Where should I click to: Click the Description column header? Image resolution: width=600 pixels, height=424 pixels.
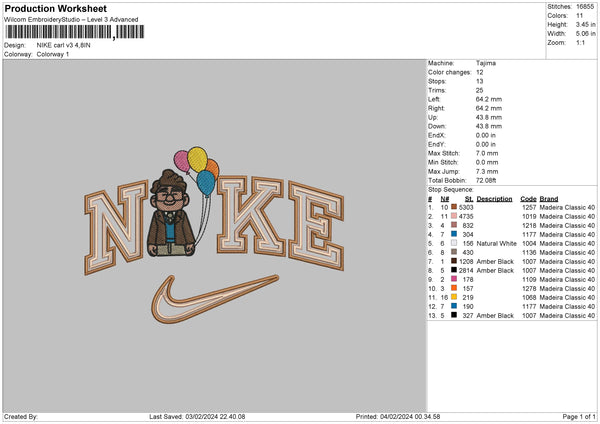(494, 199)
